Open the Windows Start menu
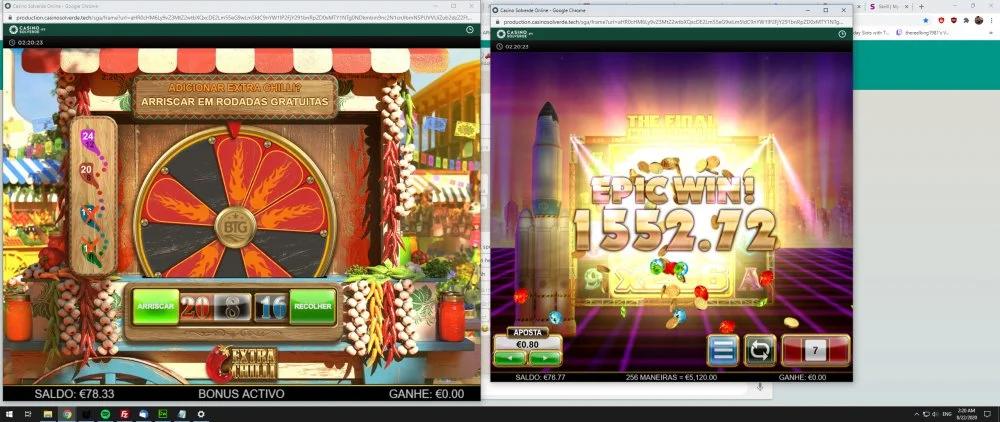The height and width of the screenshot is (422, 1000). pos(9,414)
